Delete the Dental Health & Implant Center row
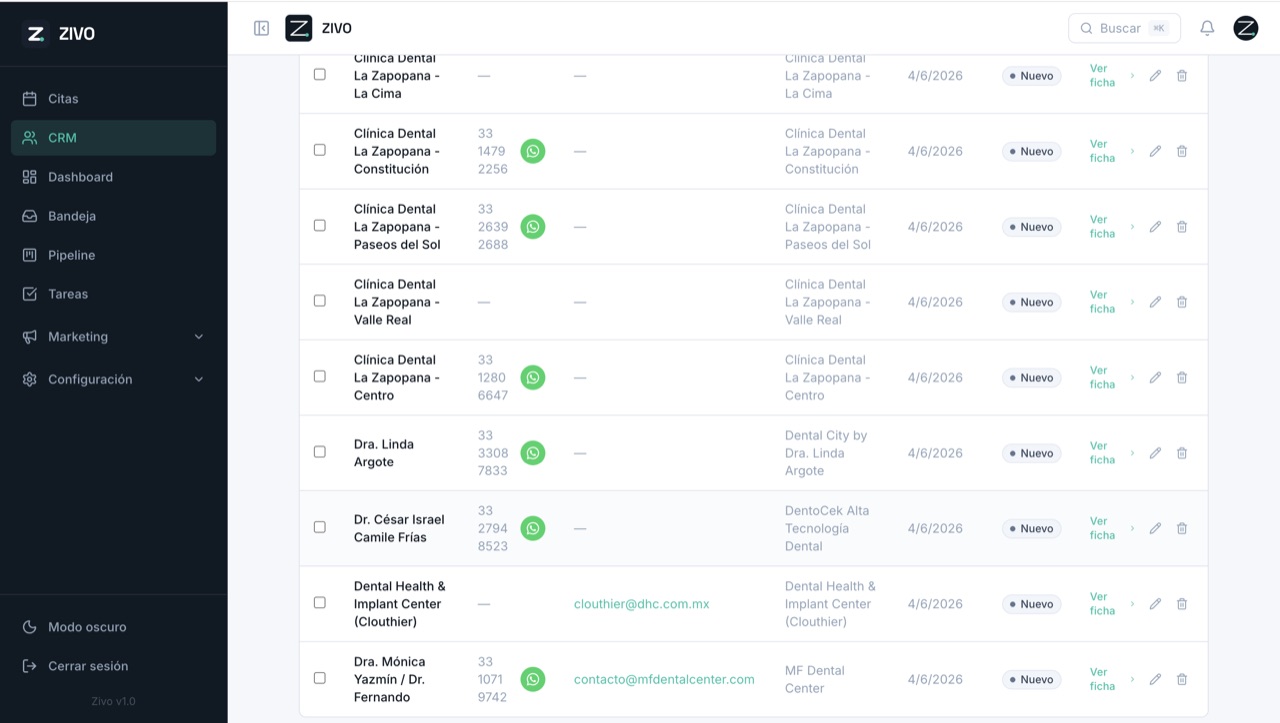 (1182, 604)
